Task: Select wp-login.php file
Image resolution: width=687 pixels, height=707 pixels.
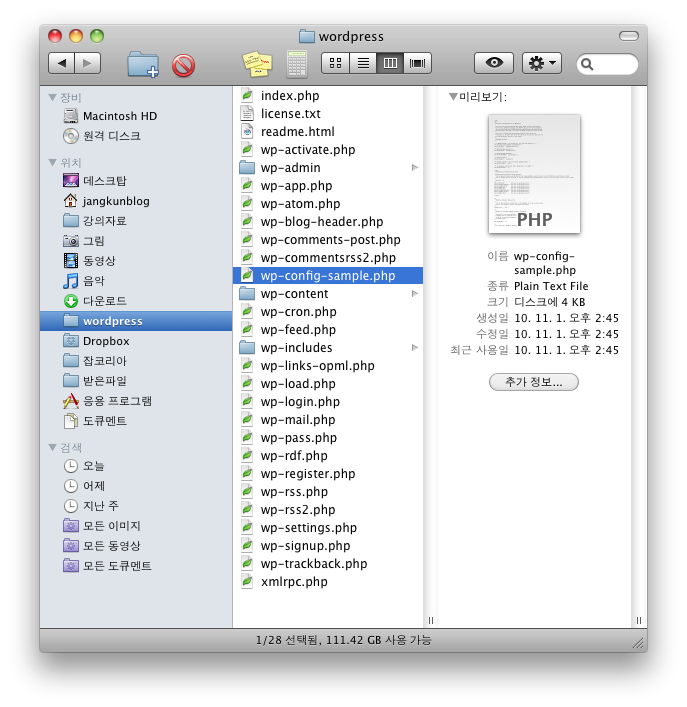Action: click(x=328, y=402)
